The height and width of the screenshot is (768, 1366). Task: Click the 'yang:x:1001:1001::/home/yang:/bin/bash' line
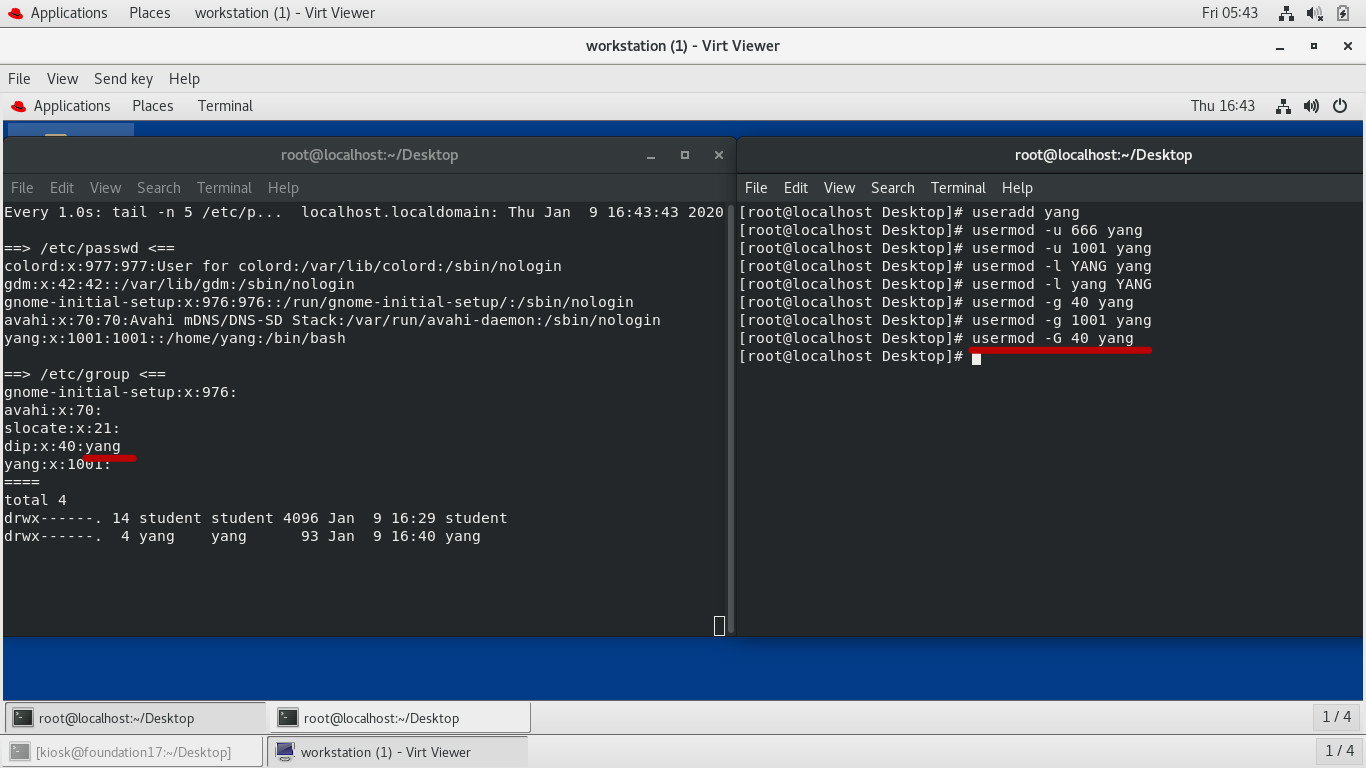click(175, 338)
